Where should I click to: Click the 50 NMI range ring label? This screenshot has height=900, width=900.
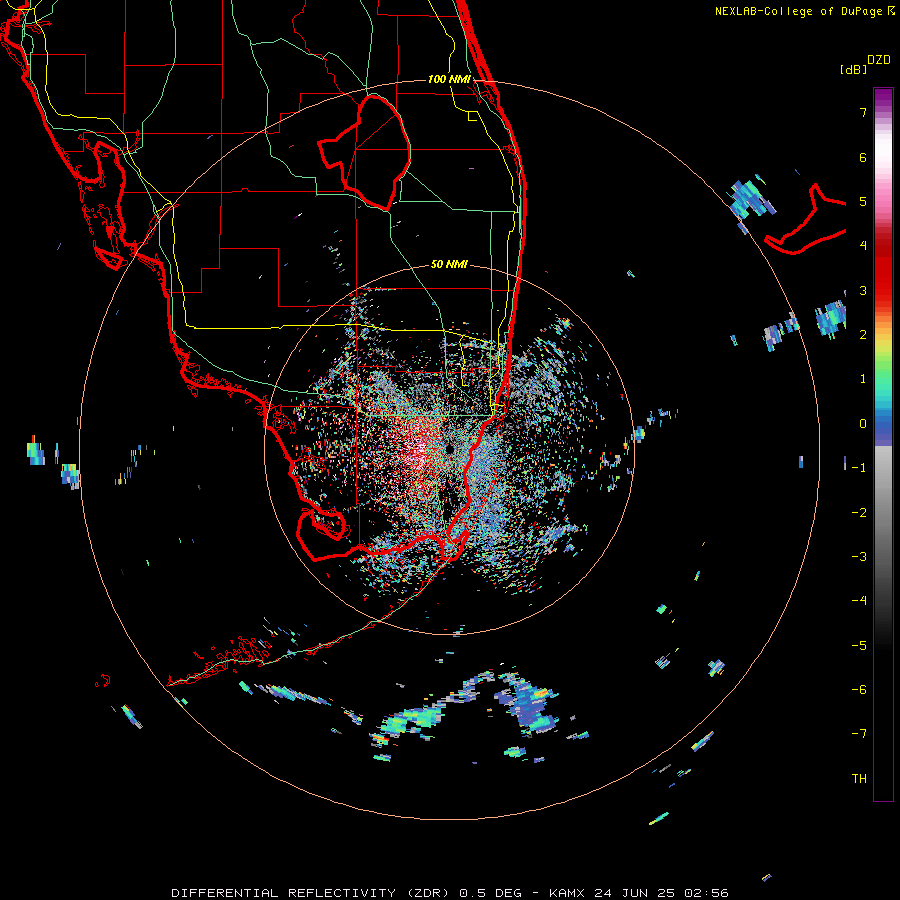coord(449,264)
